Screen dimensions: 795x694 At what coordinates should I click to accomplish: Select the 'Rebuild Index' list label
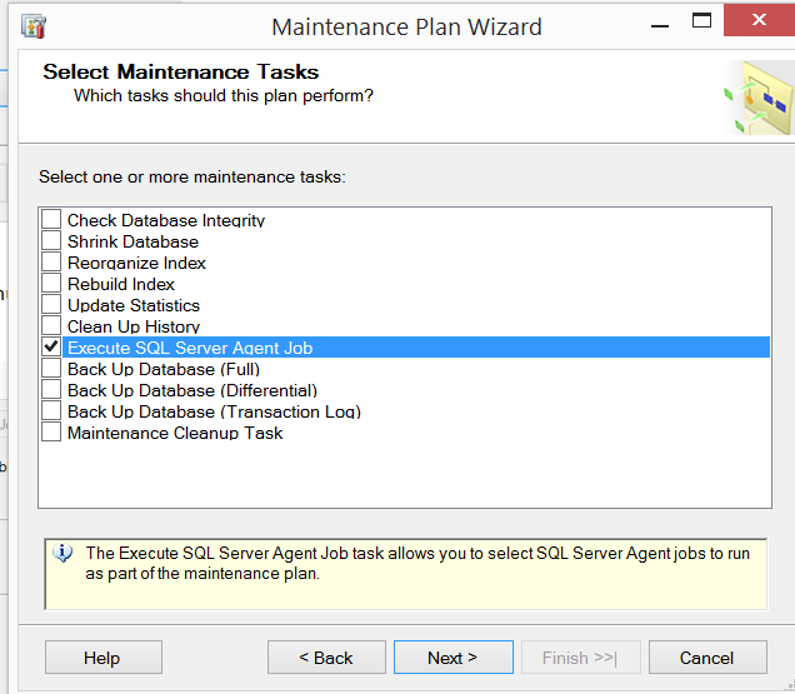[x=121, y=284]
